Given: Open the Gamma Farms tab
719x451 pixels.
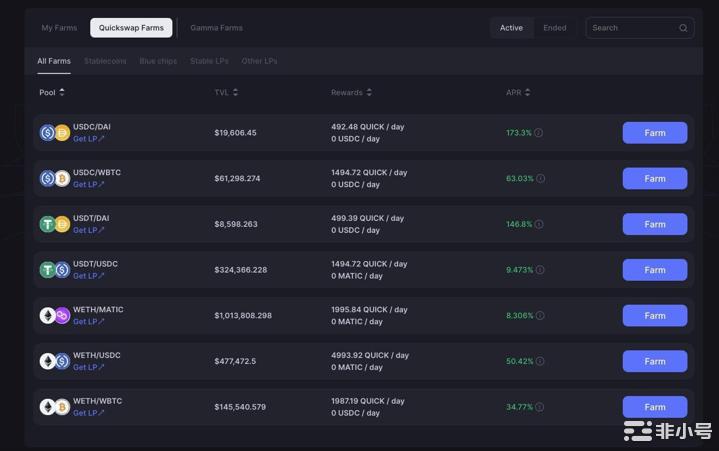Looking at the screenshot, I should pos(216,28).
